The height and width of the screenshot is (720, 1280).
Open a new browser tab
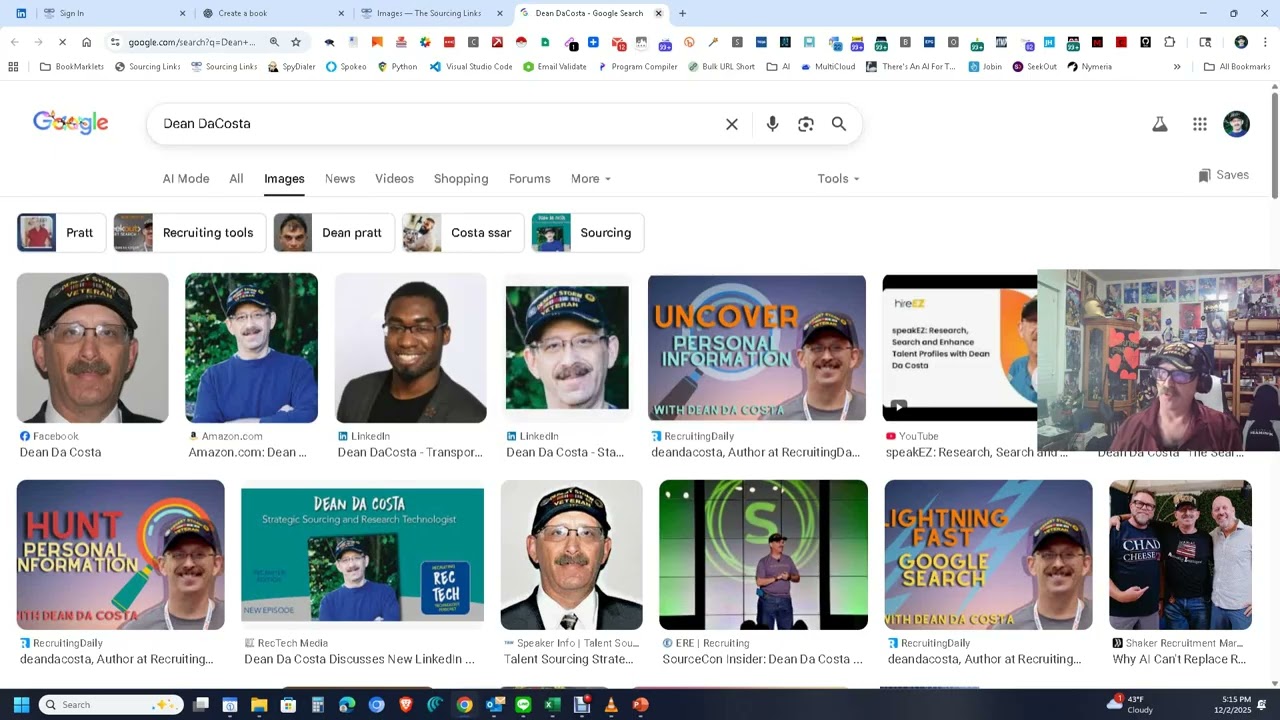(x=682, y=13)
